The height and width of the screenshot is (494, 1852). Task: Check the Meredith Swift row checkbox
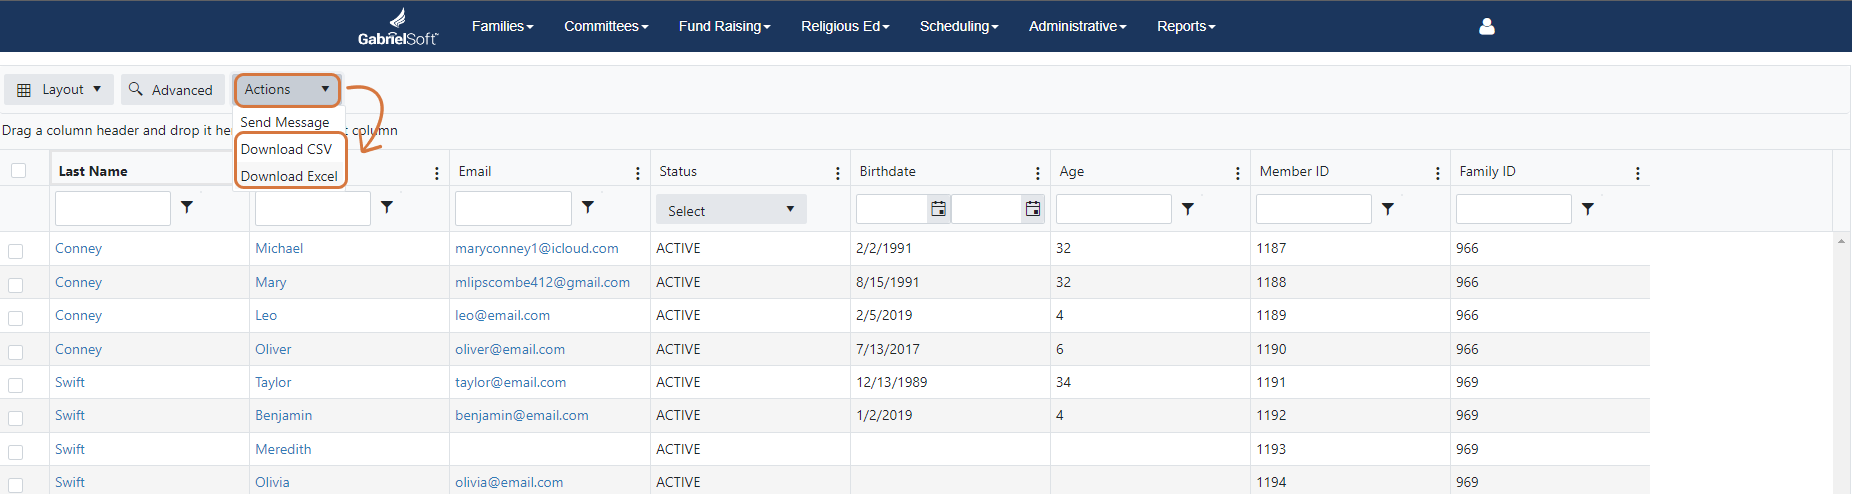tap(16, 452)
